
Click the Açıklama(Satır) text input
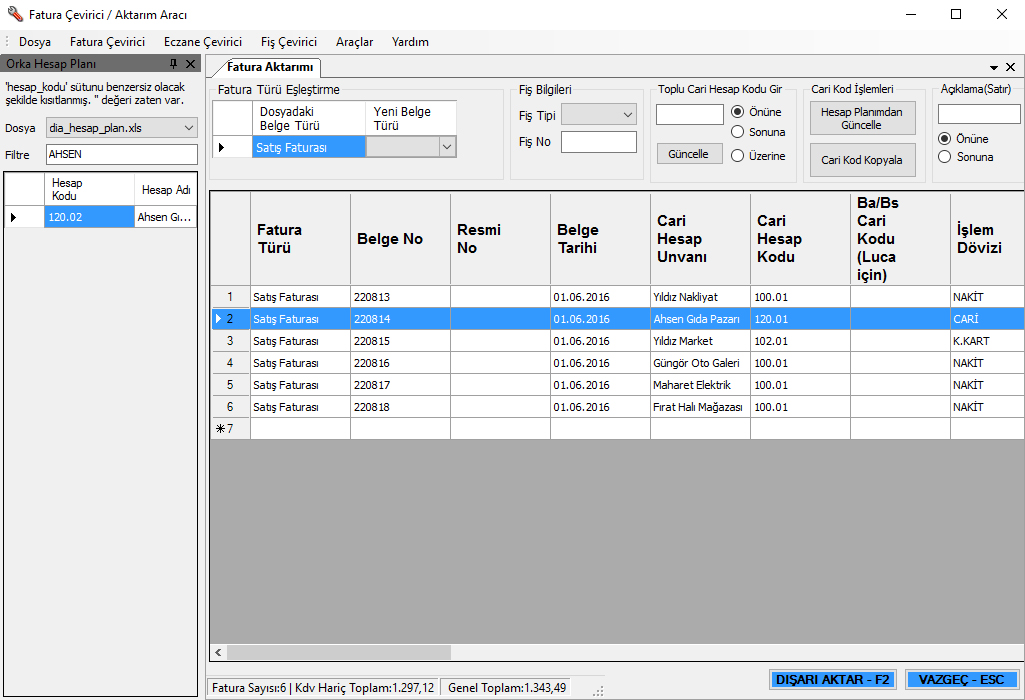coord(979,114)
